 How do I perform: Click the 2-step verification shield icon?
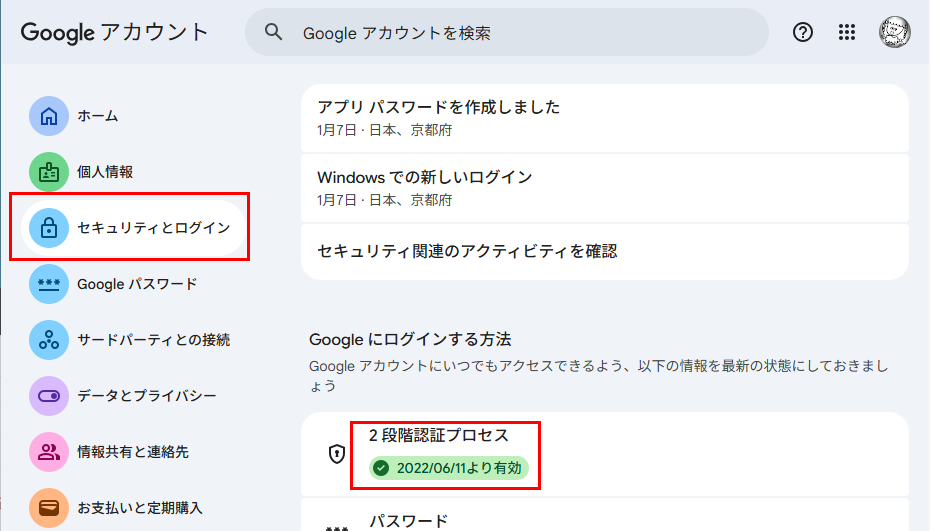coord(337,454)
